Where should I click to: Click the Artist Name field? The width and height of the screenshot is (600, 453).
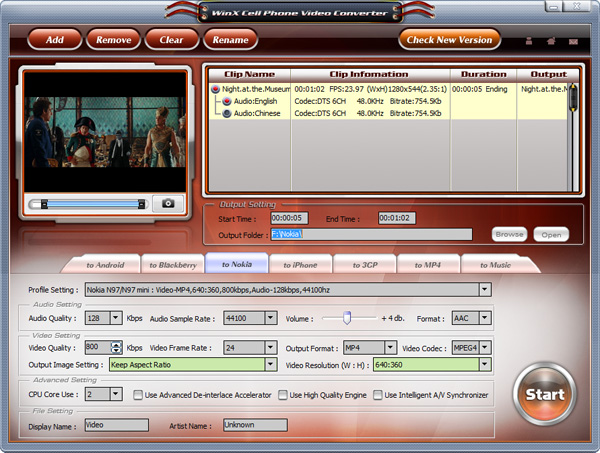pos(255,425)
